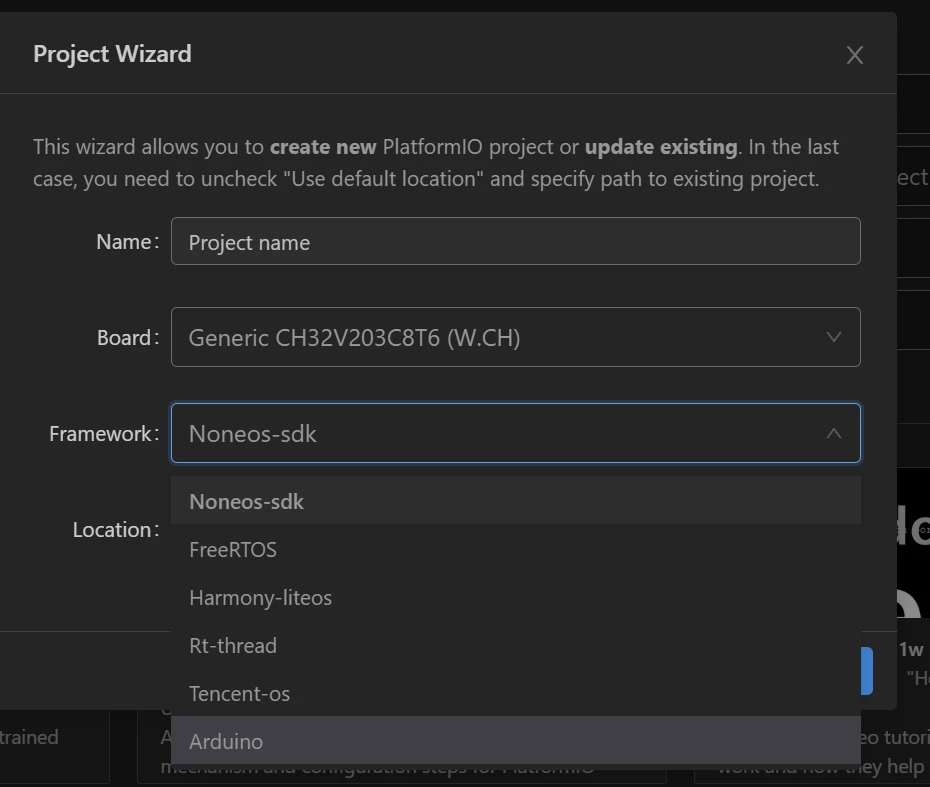Click the Board field label
This screenshot has height=787, width=930.
click(125, 338)
